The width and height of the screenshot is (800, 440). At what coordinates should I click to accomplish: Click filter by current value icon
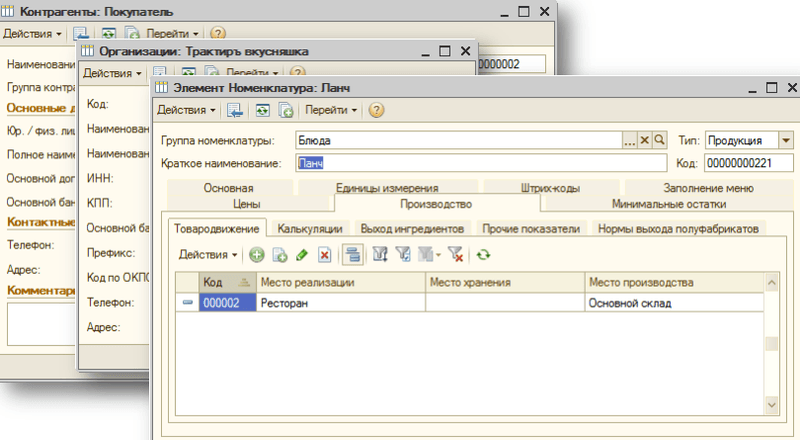point(403,255)
